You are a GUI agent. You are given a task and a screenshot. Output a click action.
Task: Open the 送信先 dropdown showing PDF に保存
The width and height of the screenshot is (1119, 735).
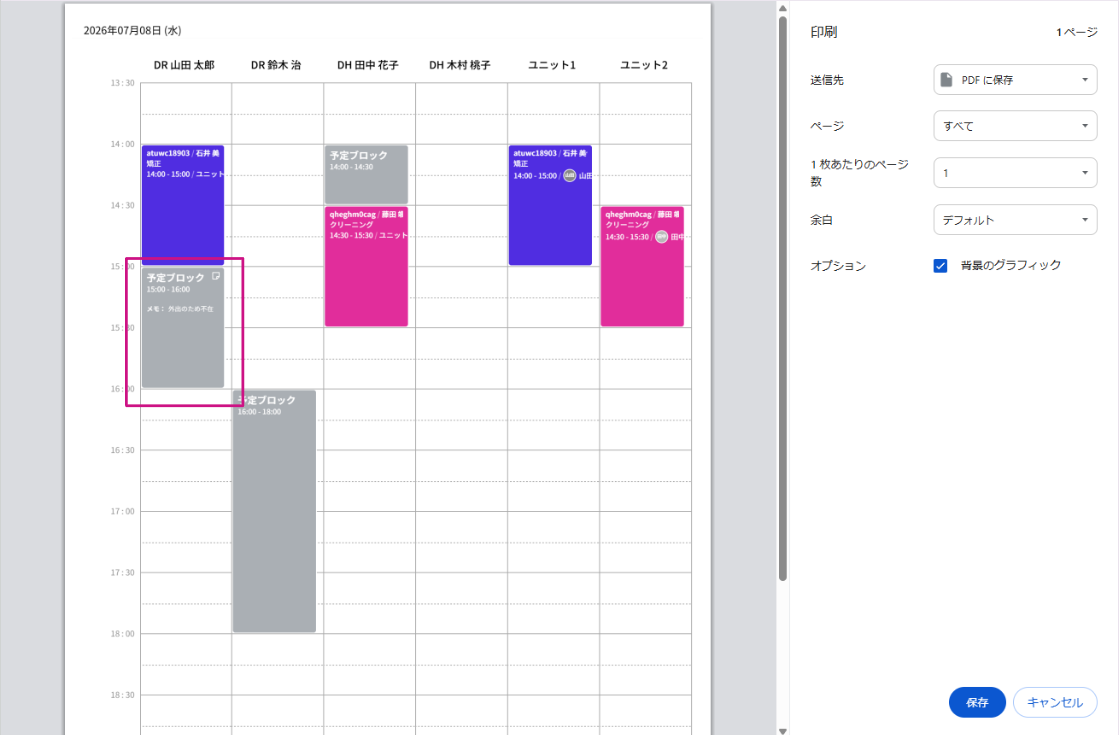1015,80
